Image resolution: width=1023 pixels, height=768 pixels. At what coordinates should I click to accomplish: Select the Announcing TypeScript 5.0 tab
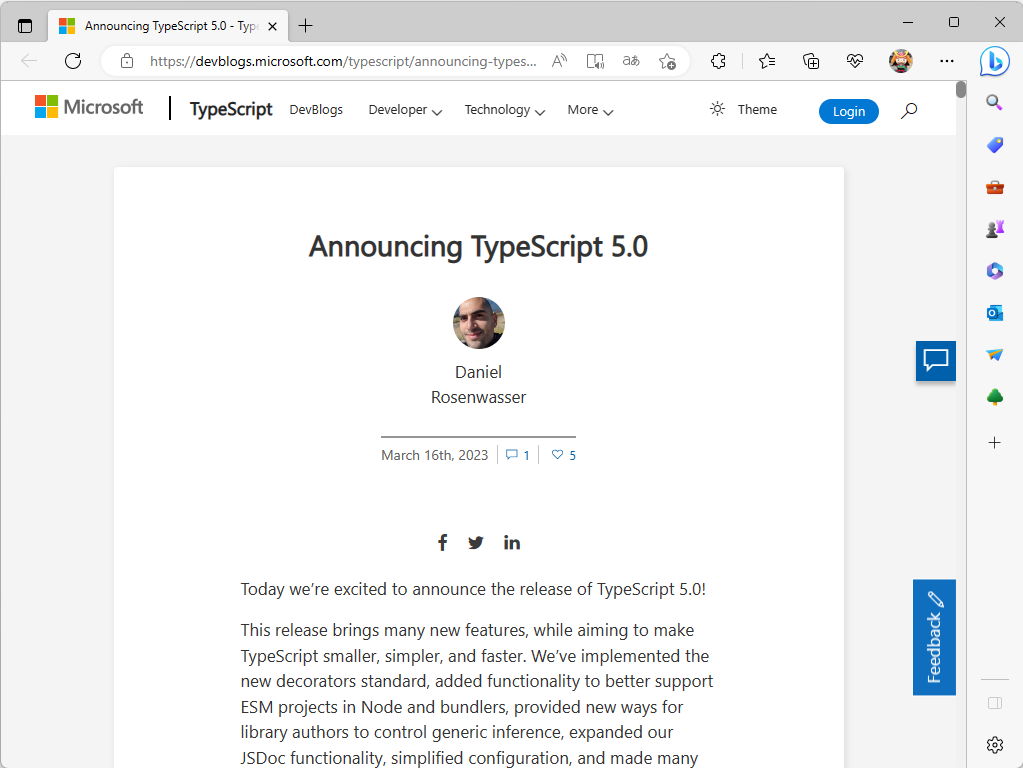click(x=168, y=26)
